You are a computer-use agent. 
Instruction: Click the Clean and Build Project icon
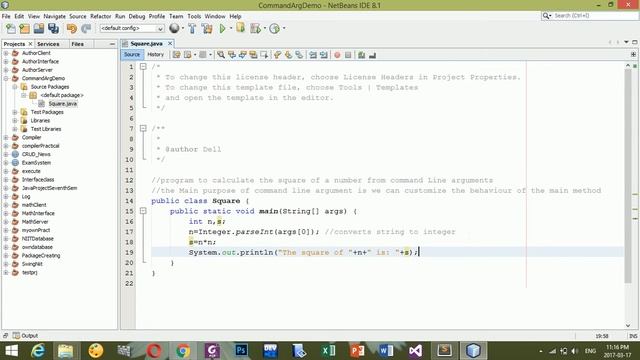click(207, 29)
